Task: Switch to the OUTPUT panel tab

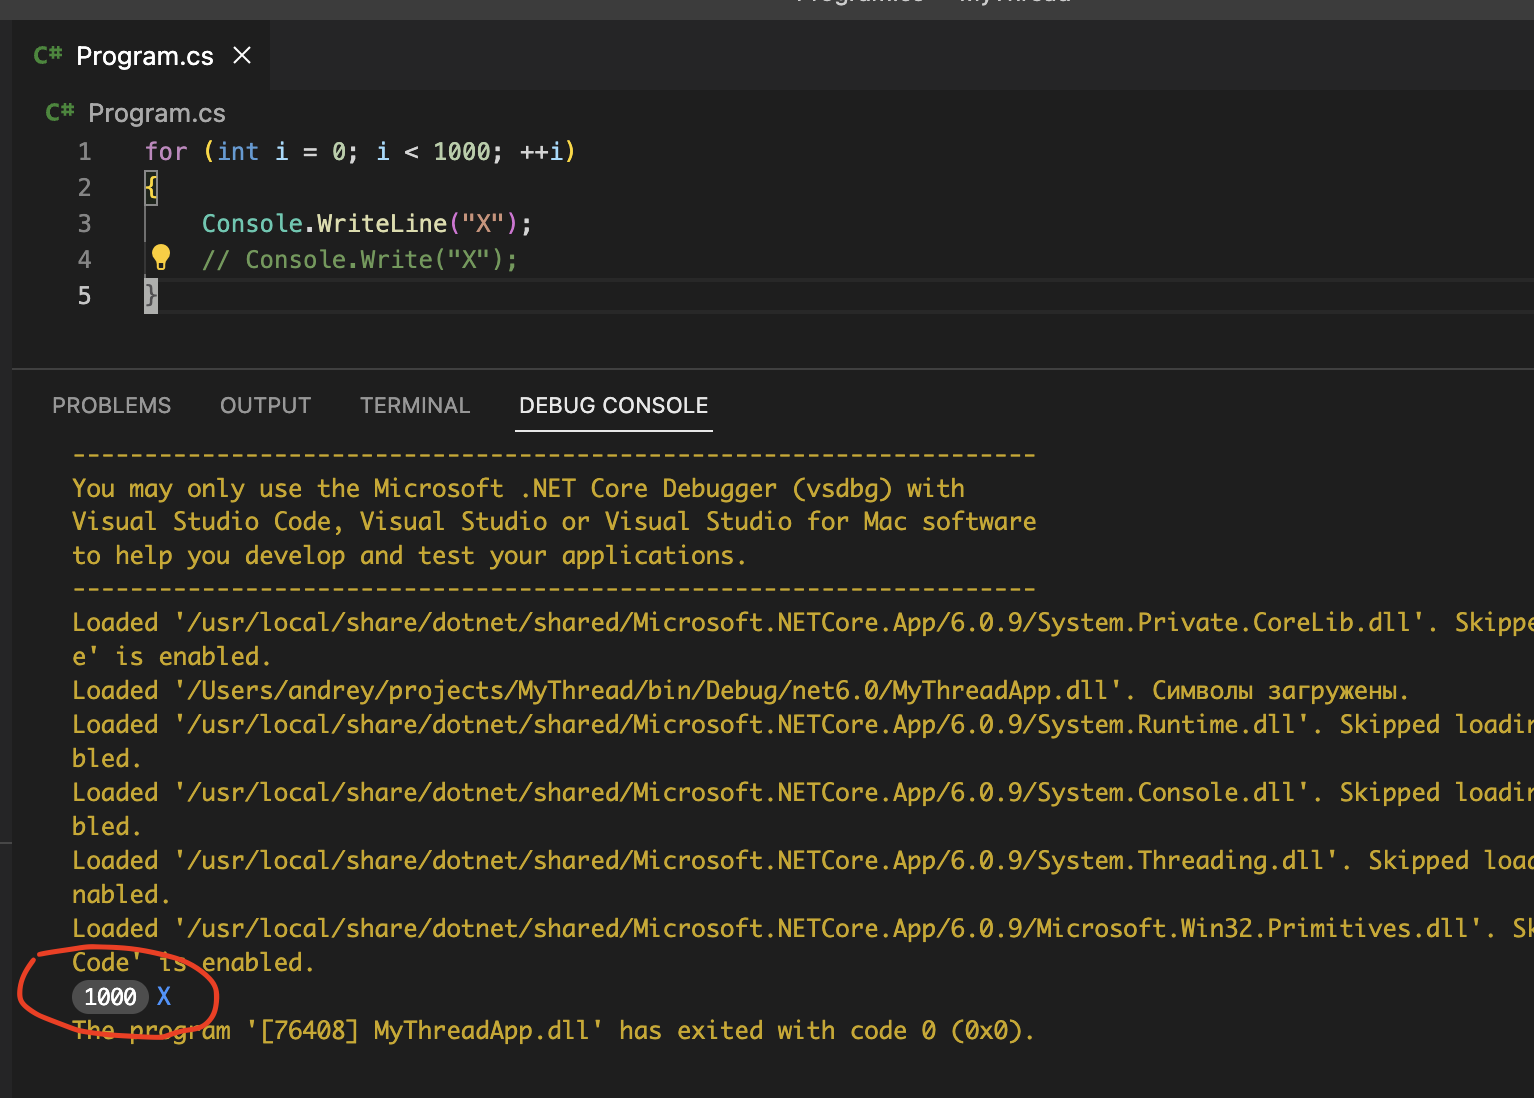Action: (266, 405)
